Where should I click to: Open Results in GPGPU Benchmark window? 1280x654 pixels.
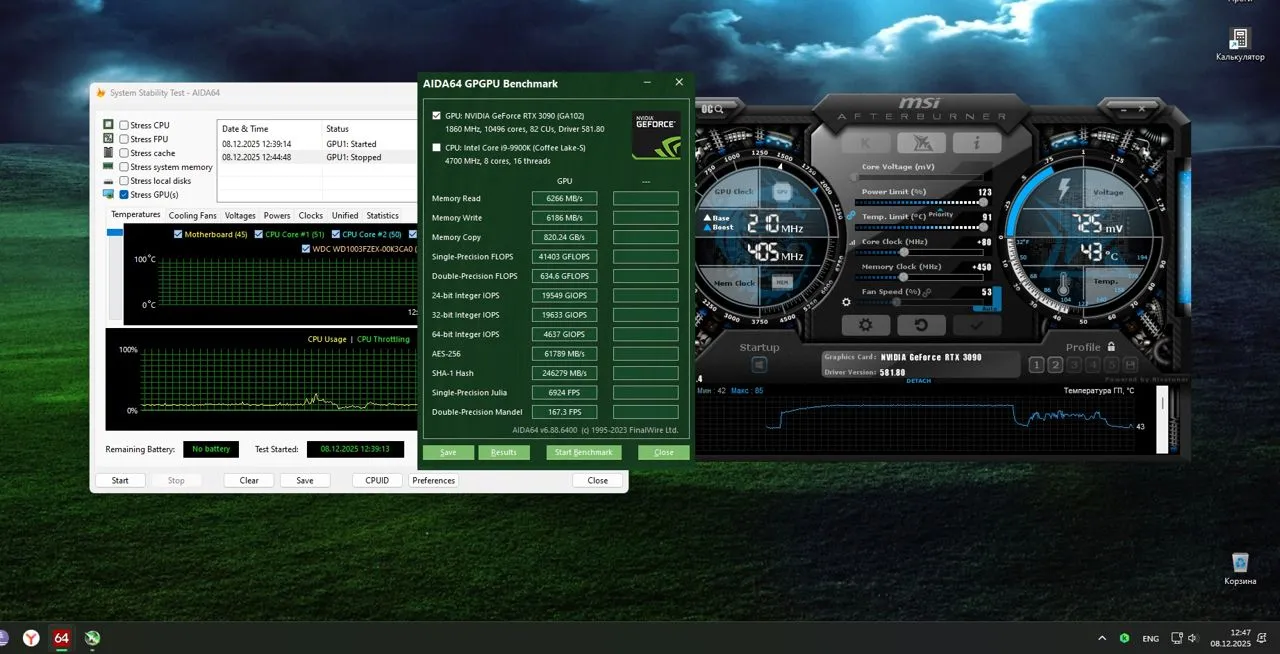[x=504, y=452]
